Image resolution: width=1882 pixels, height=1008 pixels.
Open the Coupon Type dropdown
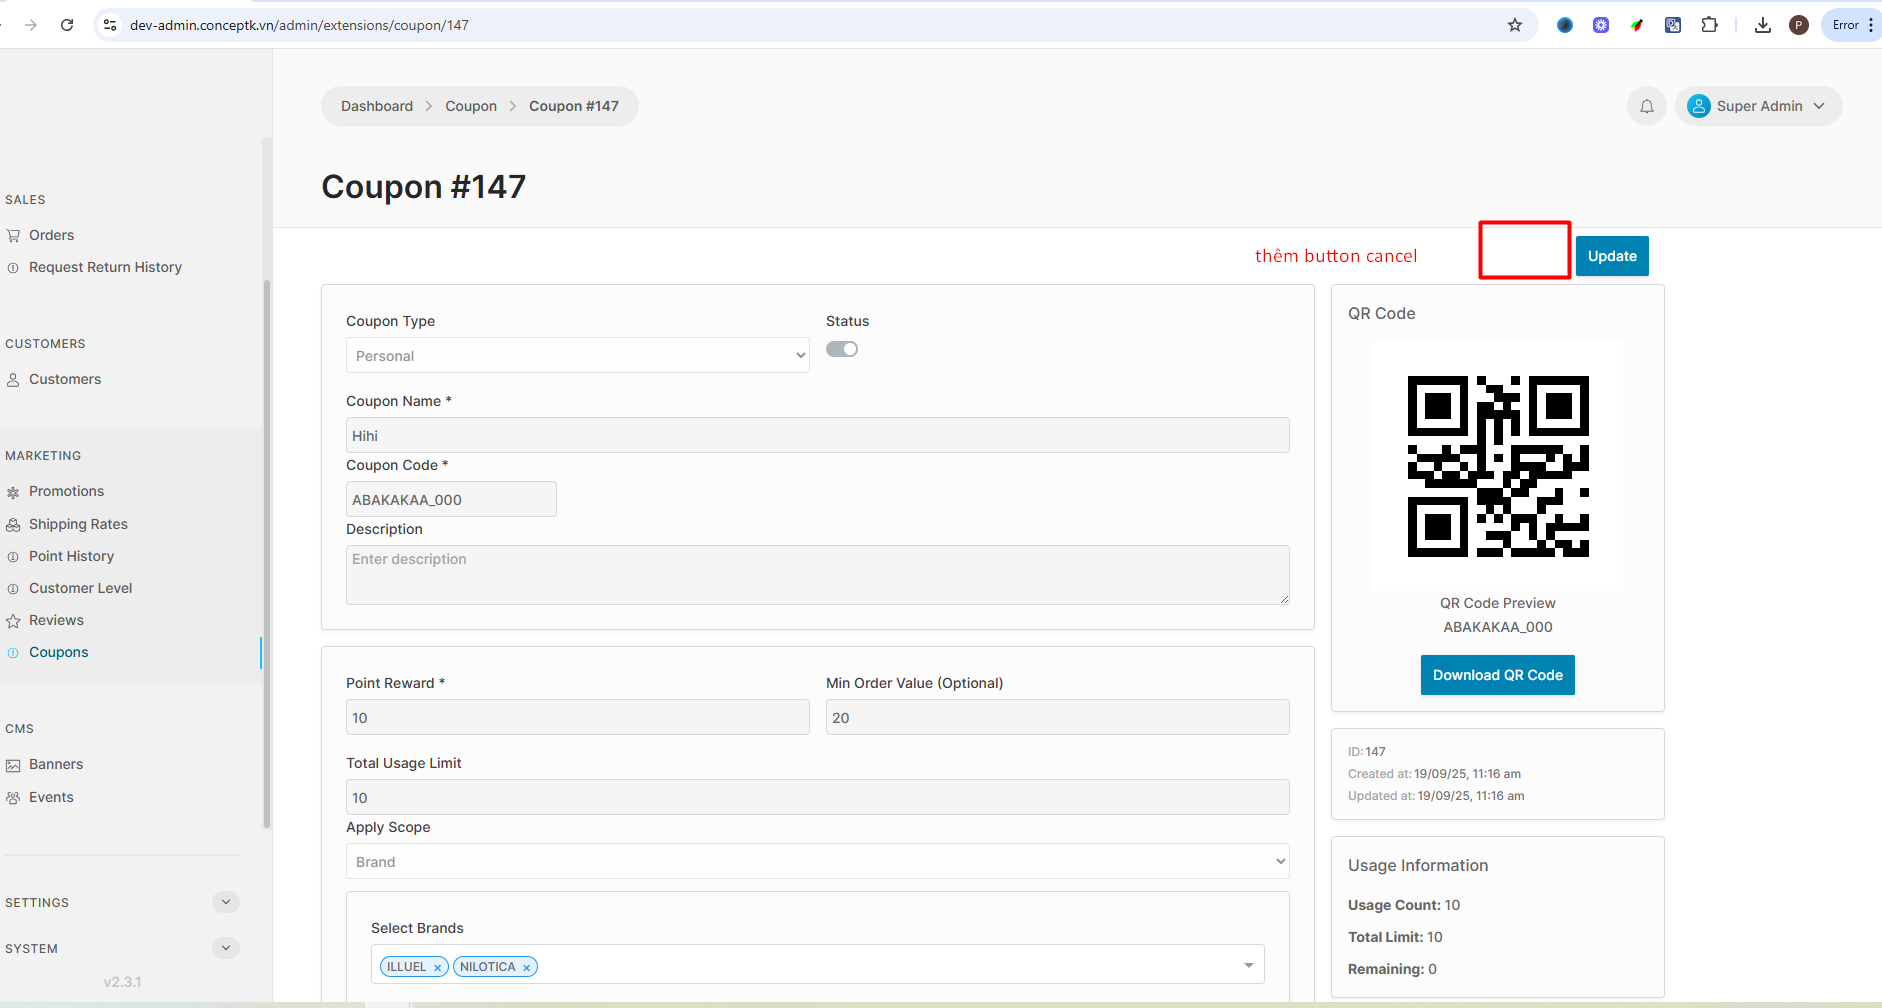click(x=577, y=356)
